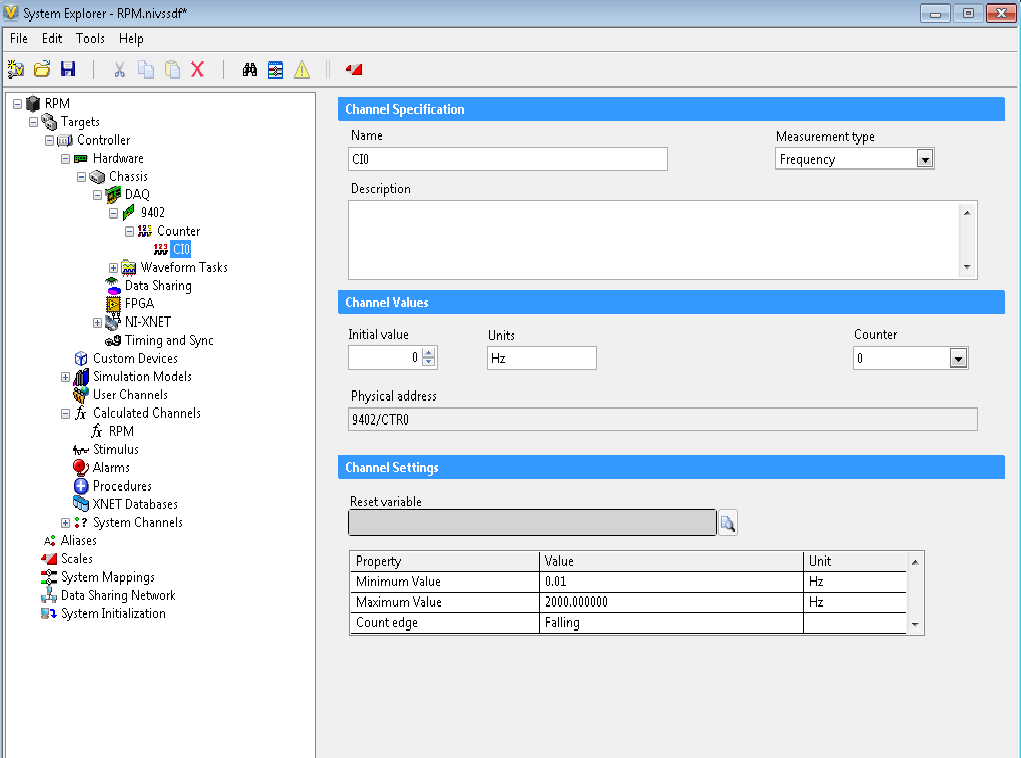
Task: Click the XNET Databases icon
Action: [81, 504]
